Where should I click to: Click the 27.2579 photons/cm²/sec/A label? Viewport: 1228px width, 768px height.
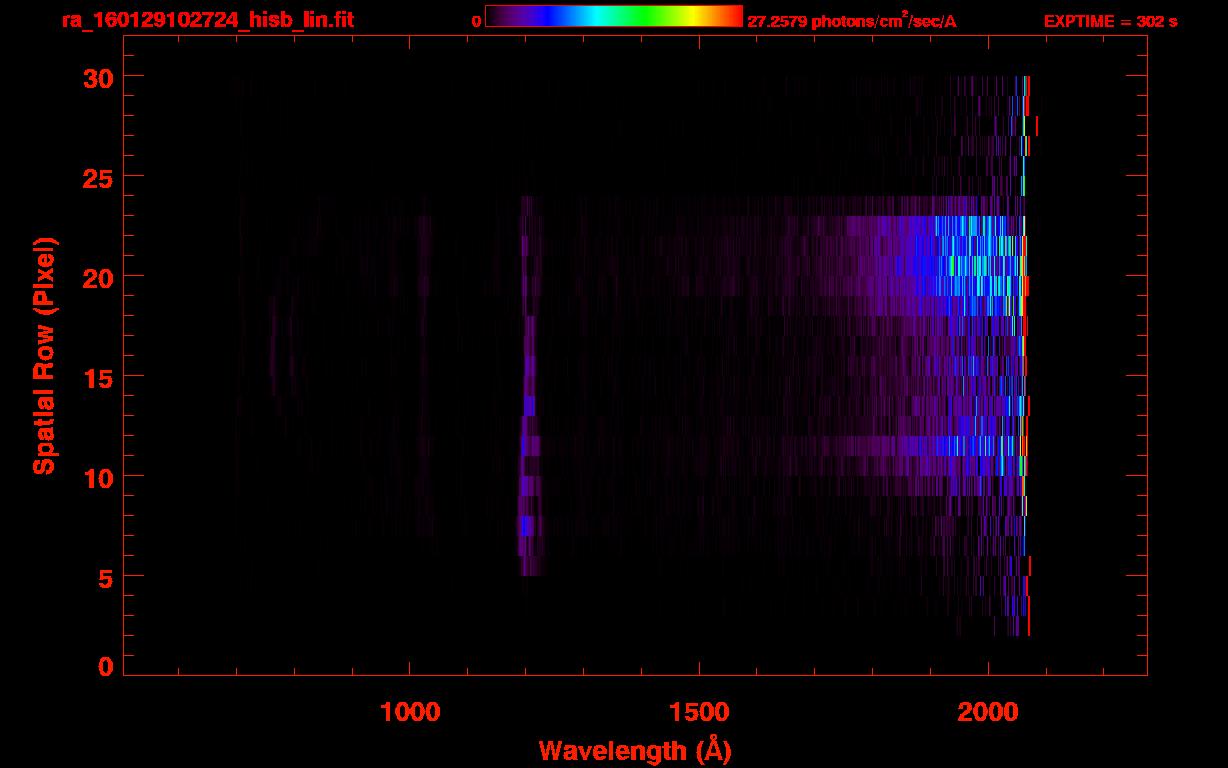852,20
